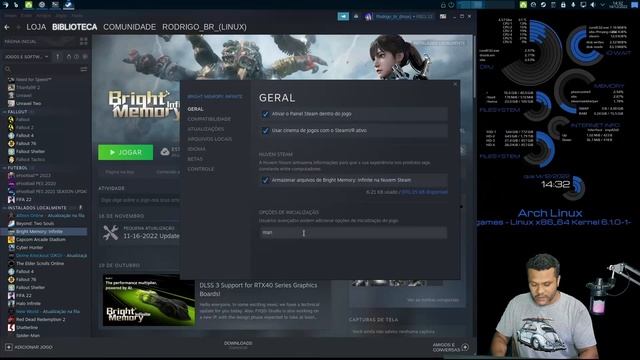
Task: Toggle SteamVR cinema de jogos checkbox
Action: coord(265,131)
